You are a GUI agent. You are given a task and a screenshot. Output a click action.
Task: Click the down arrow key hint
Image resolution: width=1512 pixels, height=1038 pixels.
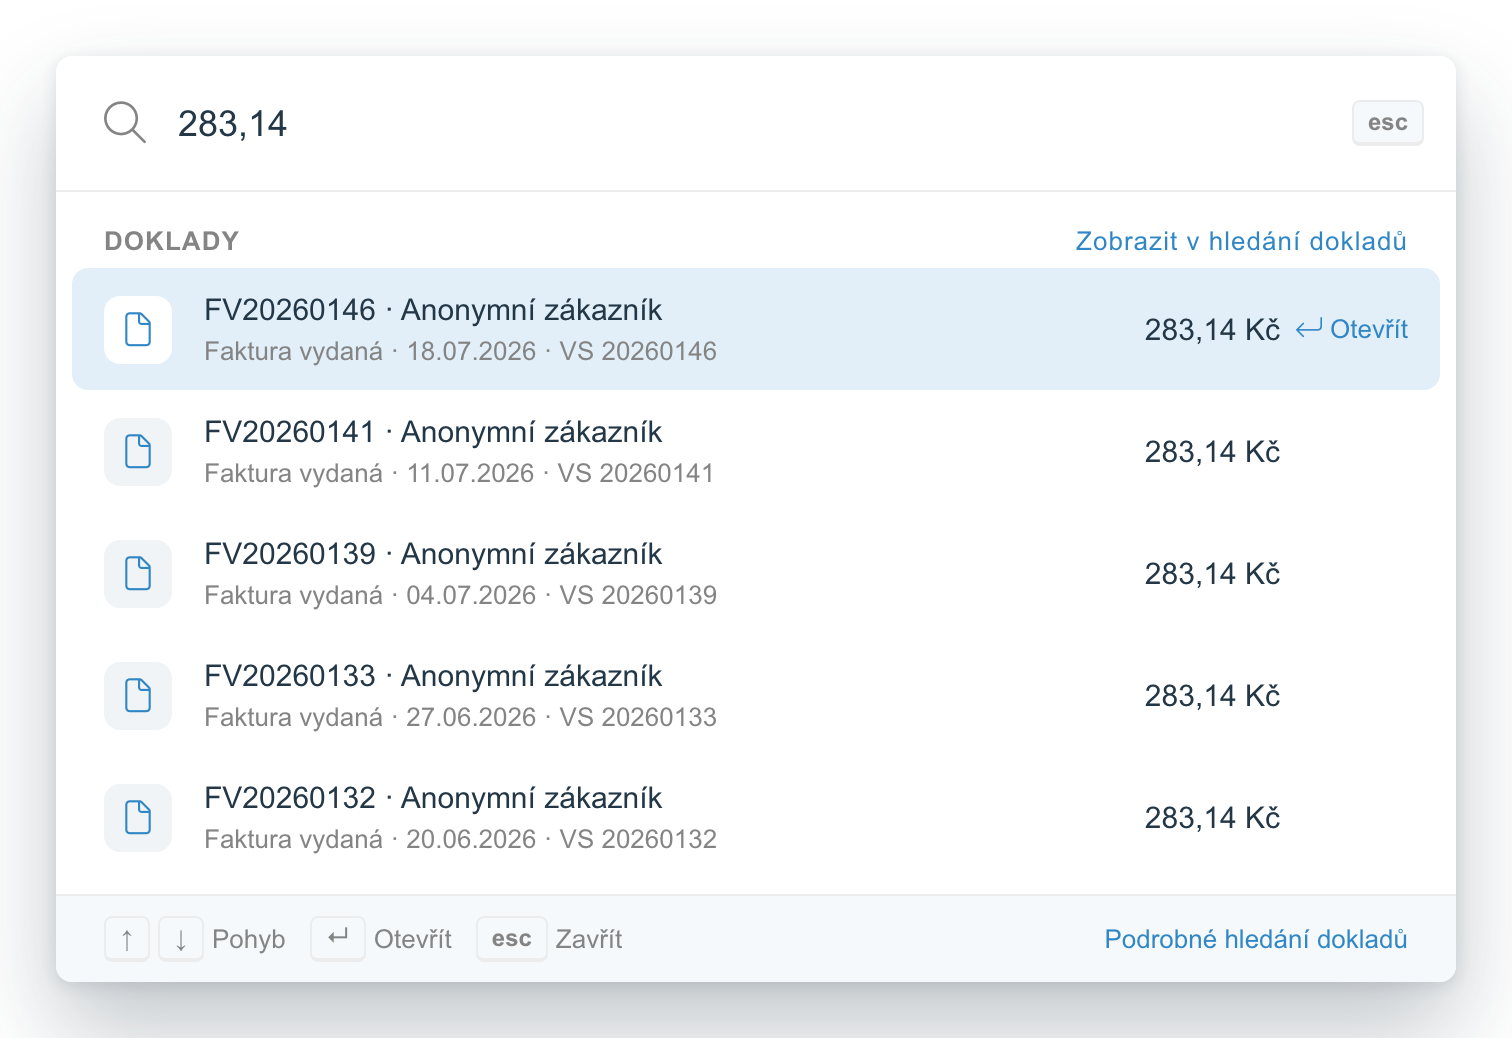pos(181,939)
